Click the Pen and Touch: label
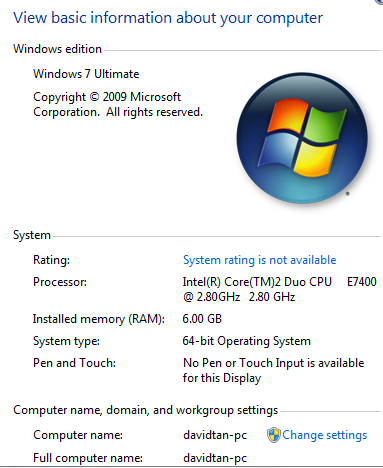The height and width of the screenshot is (468, 383). tap(74, 363)
